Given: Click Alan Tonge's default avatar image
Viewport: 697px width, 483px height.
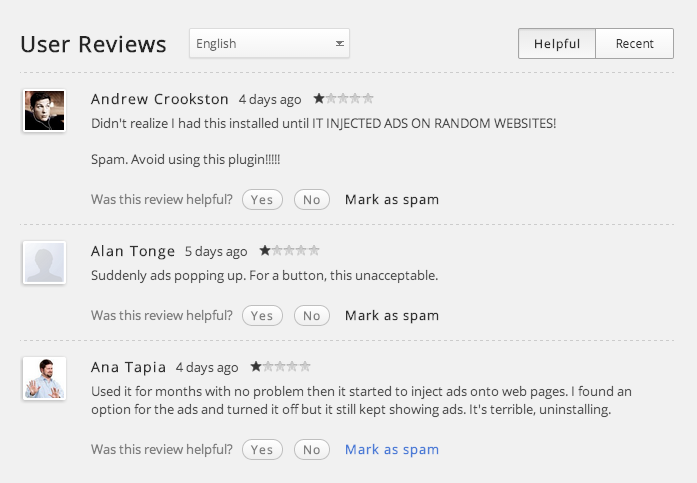Looking at the screenshot, I should coord(44,262).
